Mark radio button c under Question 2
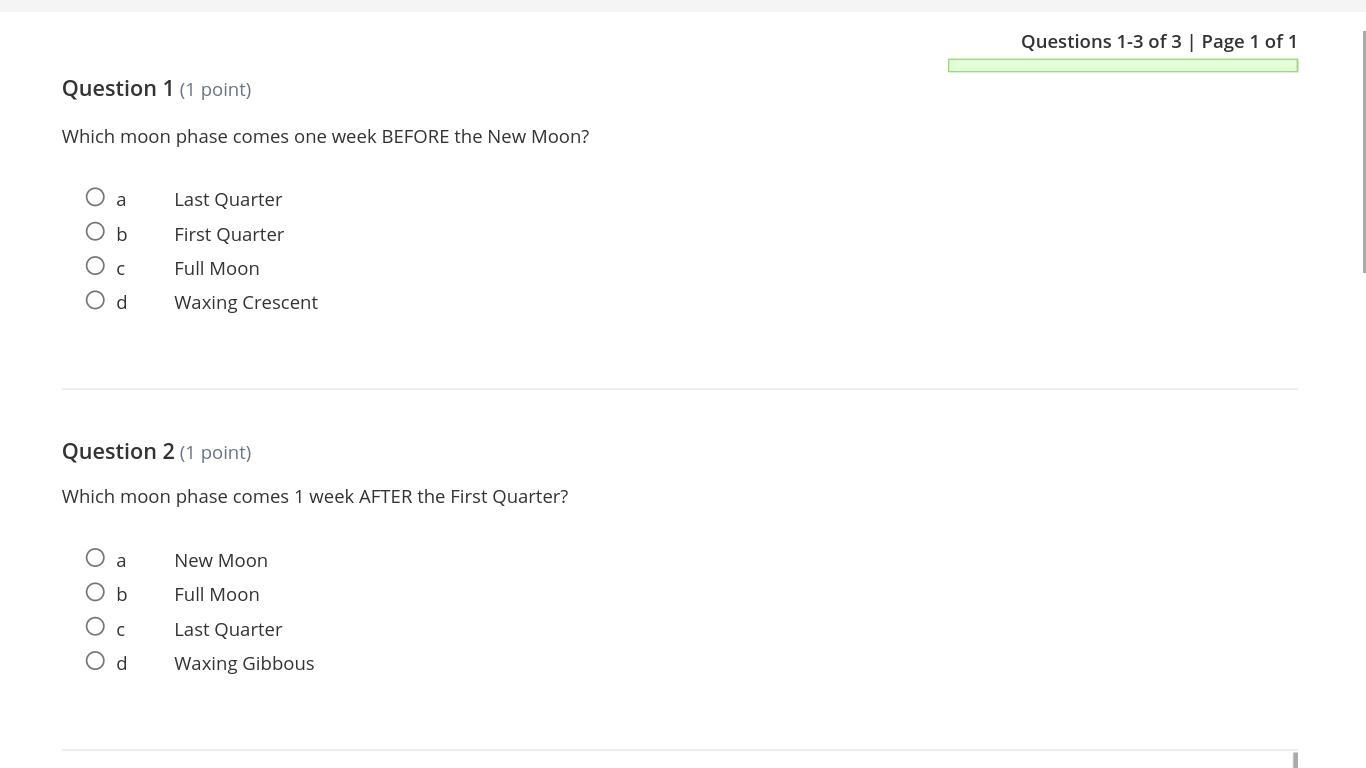The height and width of the screenshot is (768, 1366). tap(95, 627)
